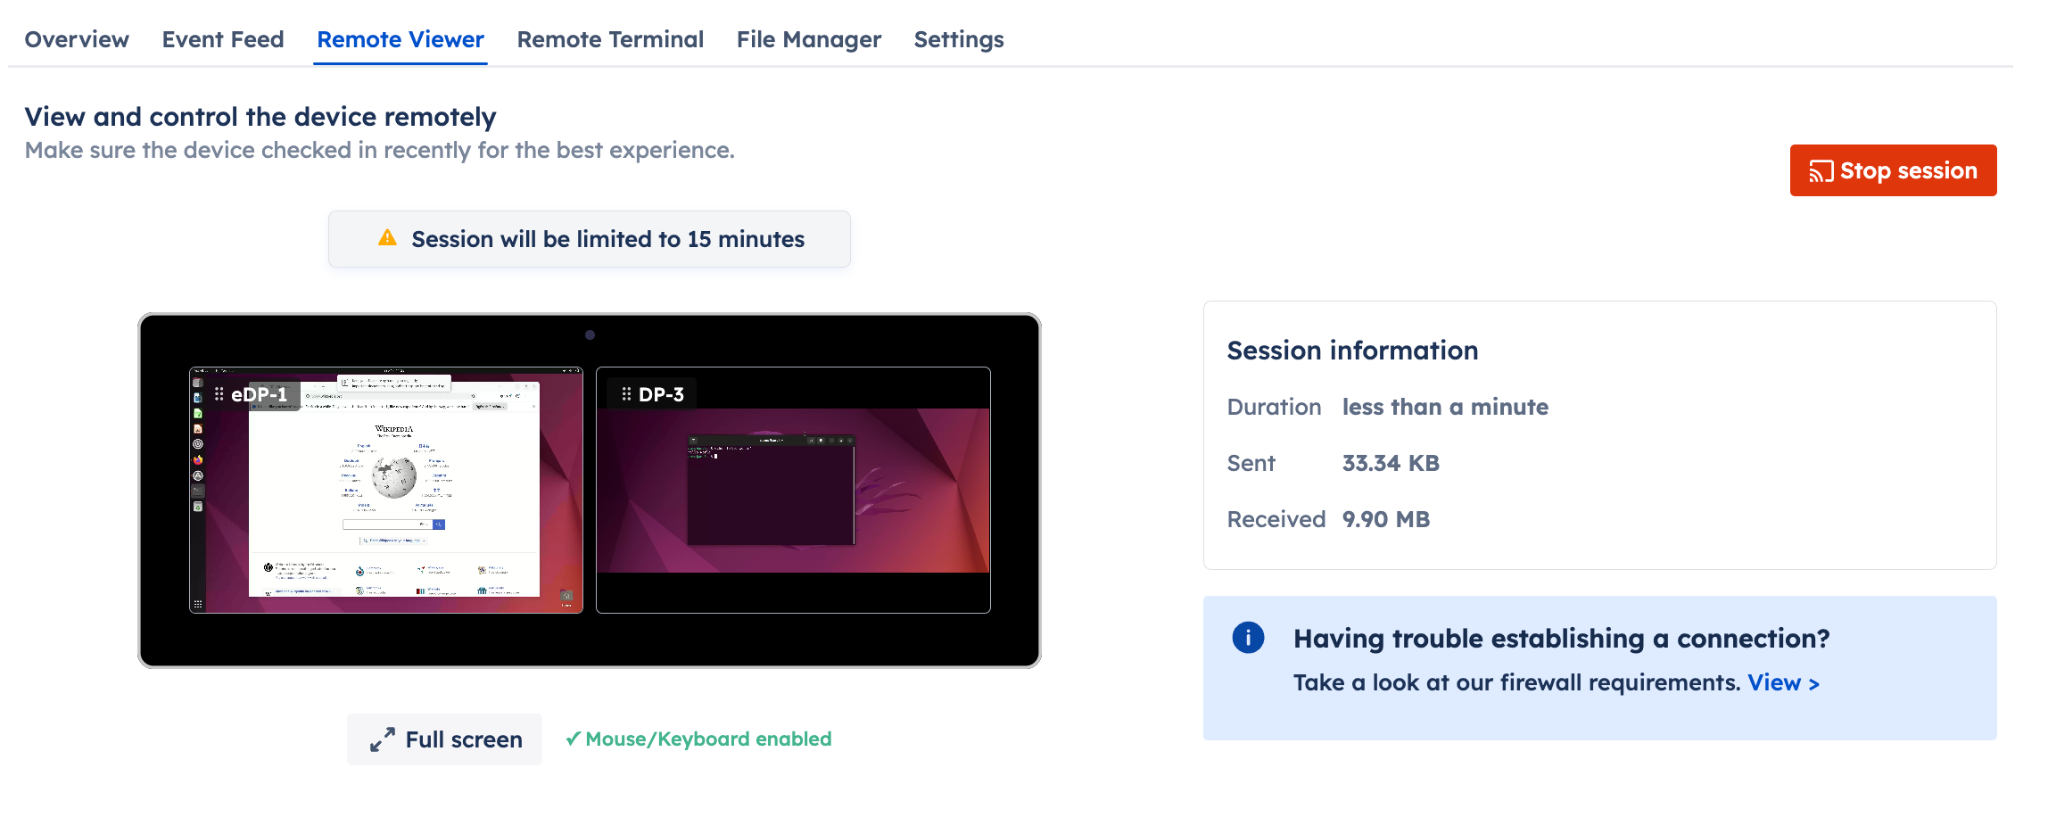Enter Full screen mode

click(445, 740)
